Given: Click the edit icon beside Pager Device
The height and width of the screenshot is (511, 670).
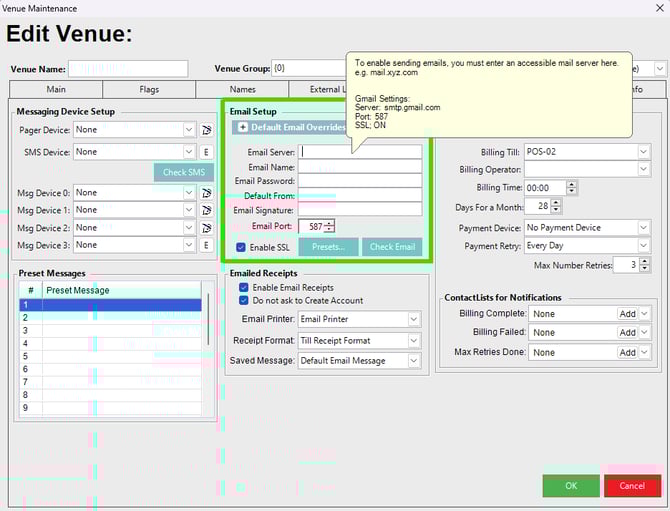Looking at the screenshot, I should click(206, 130).
